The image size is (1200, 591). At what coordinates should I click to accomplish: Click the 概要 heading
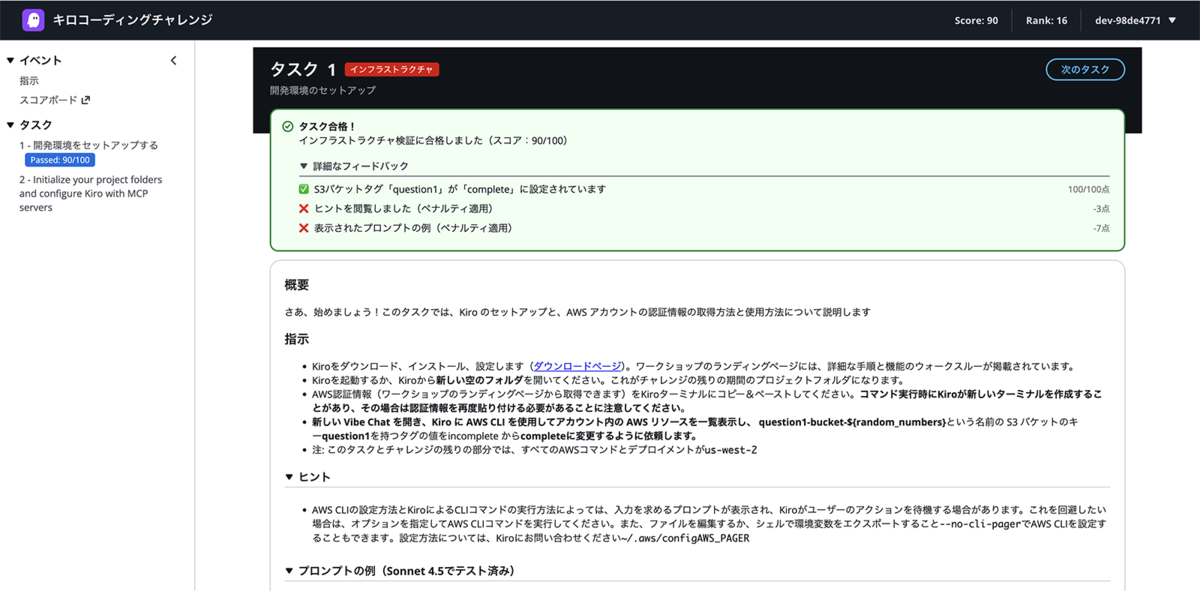[x=297, y=285]
